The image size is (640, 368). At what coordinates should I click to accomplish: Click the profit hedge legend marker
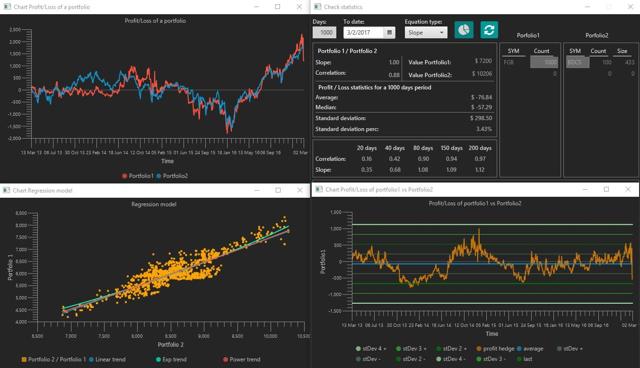(x=479, y=348)
